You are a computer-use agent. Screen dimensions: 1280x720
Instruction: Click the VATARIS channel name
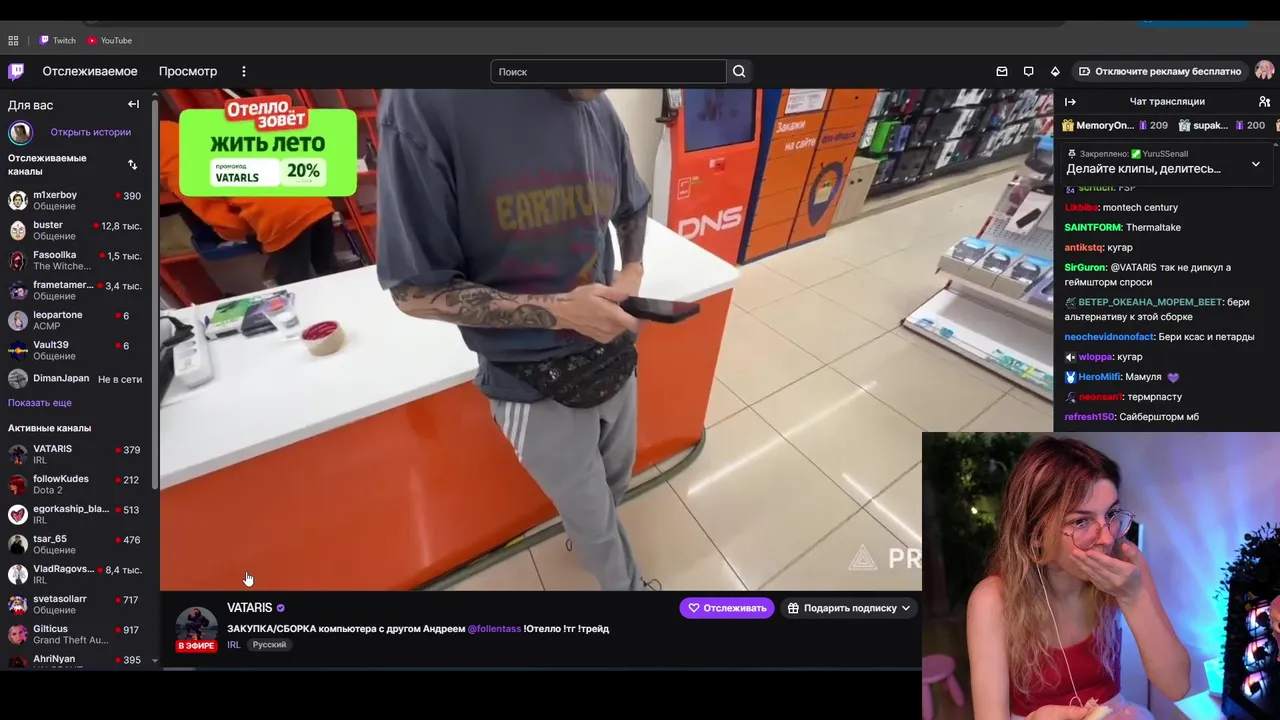[249, 608]
